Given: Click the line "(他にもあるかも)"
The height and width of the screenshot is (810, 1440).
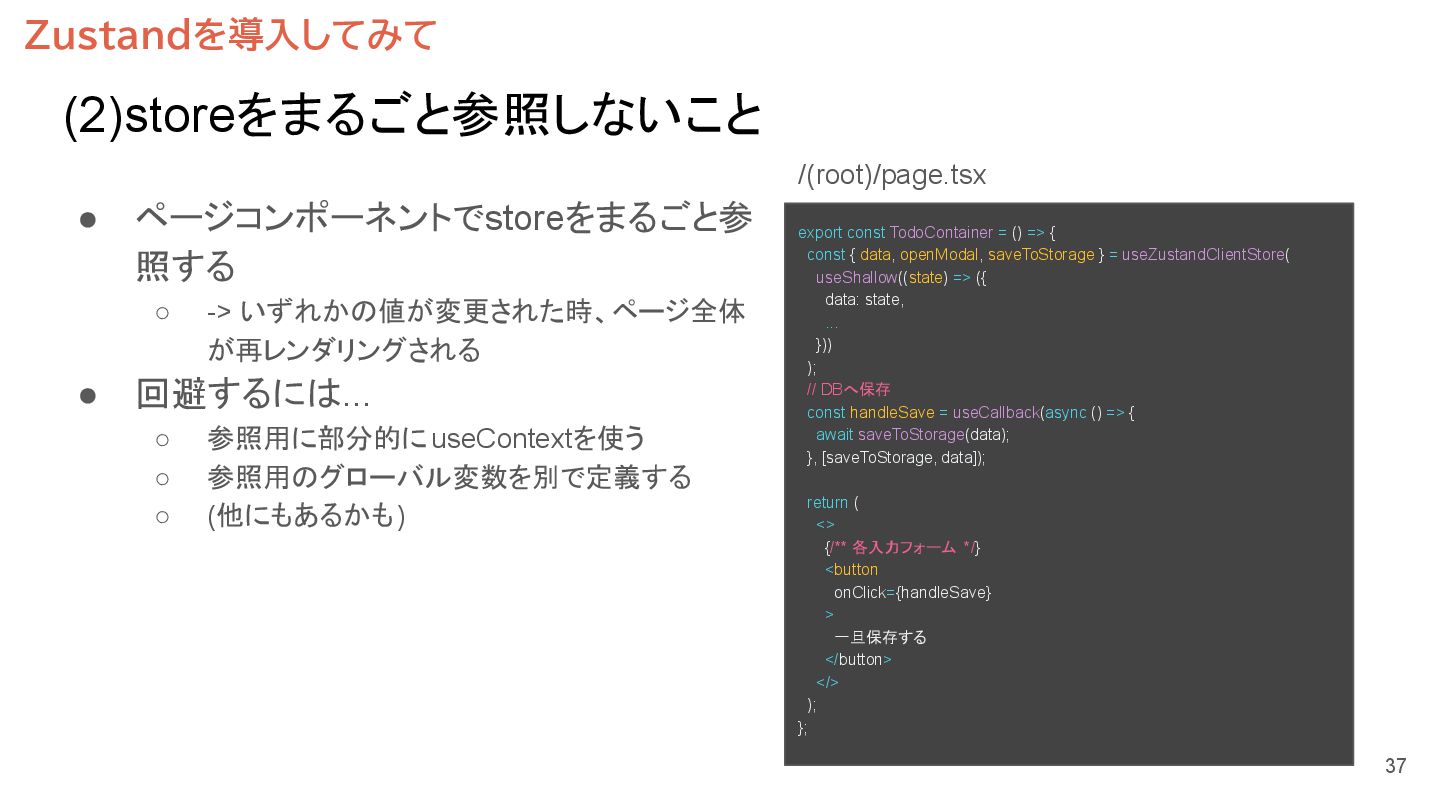Looking at the screenshot, I should 306,516.
